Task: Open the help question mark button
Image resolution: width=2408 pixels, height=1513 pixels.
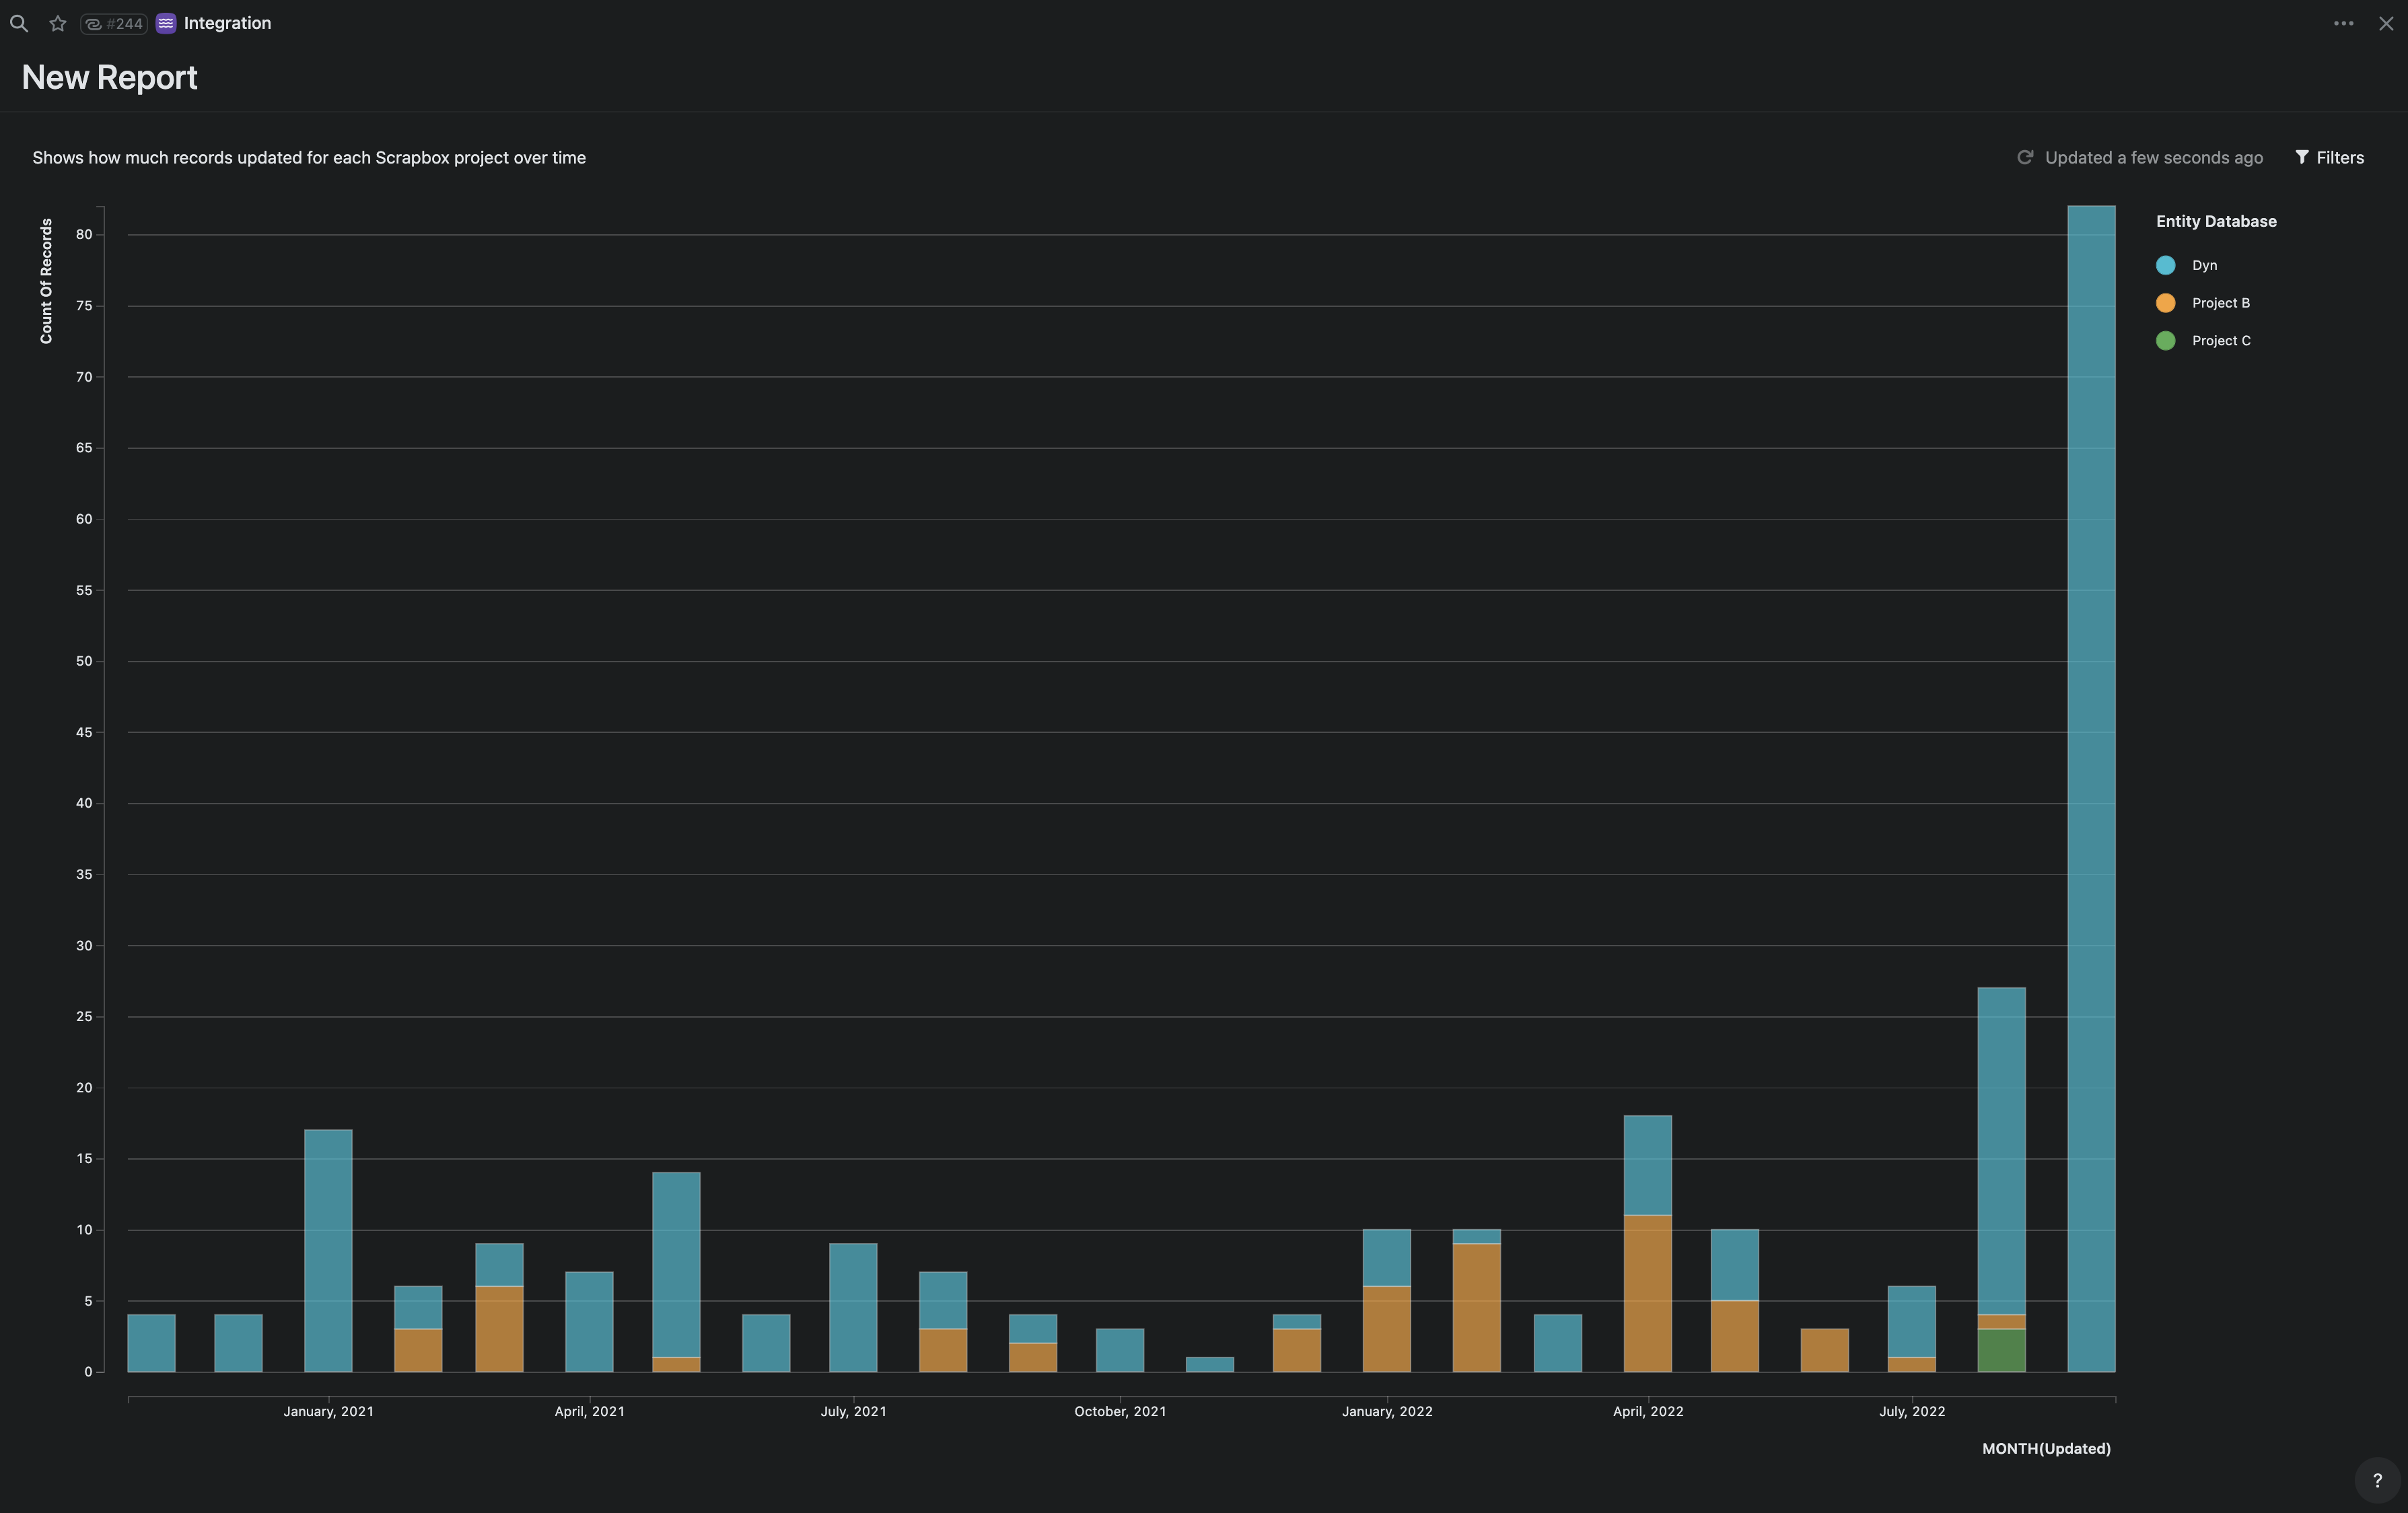Action: coord(2377,1480)
